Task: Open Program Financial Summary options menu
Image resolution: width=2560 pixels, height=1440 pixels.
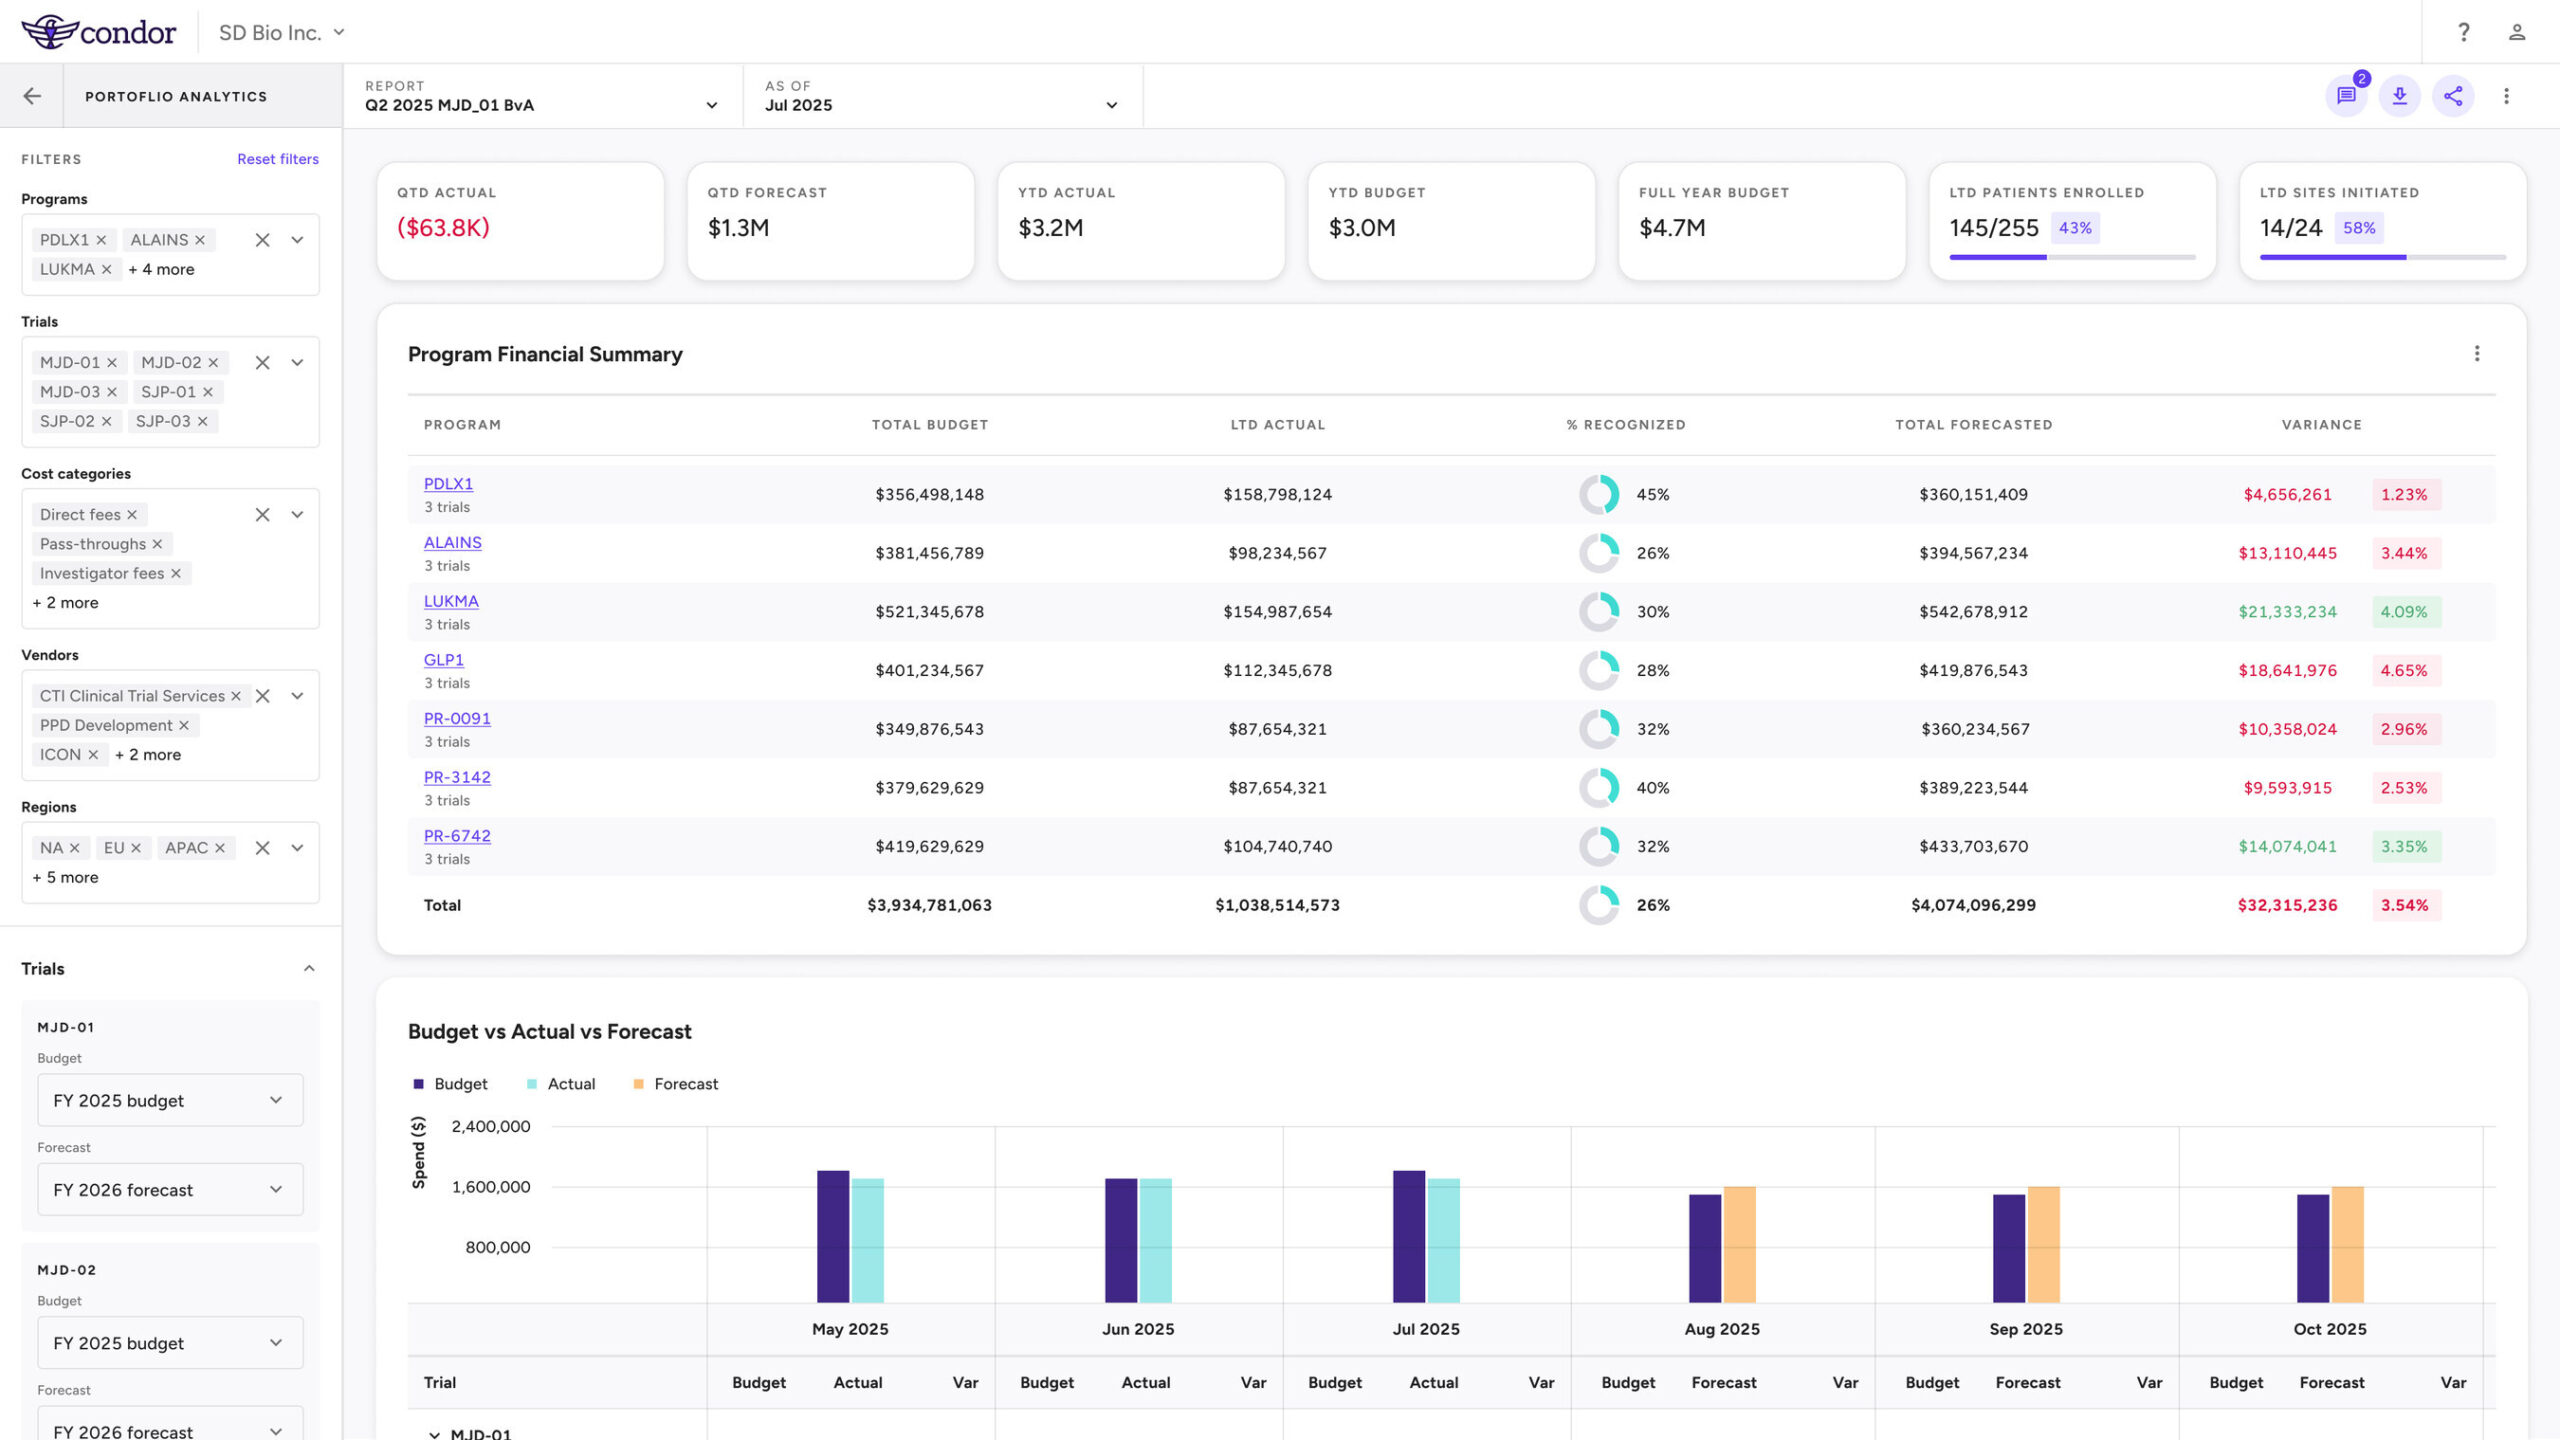Action: (2477, 354)
